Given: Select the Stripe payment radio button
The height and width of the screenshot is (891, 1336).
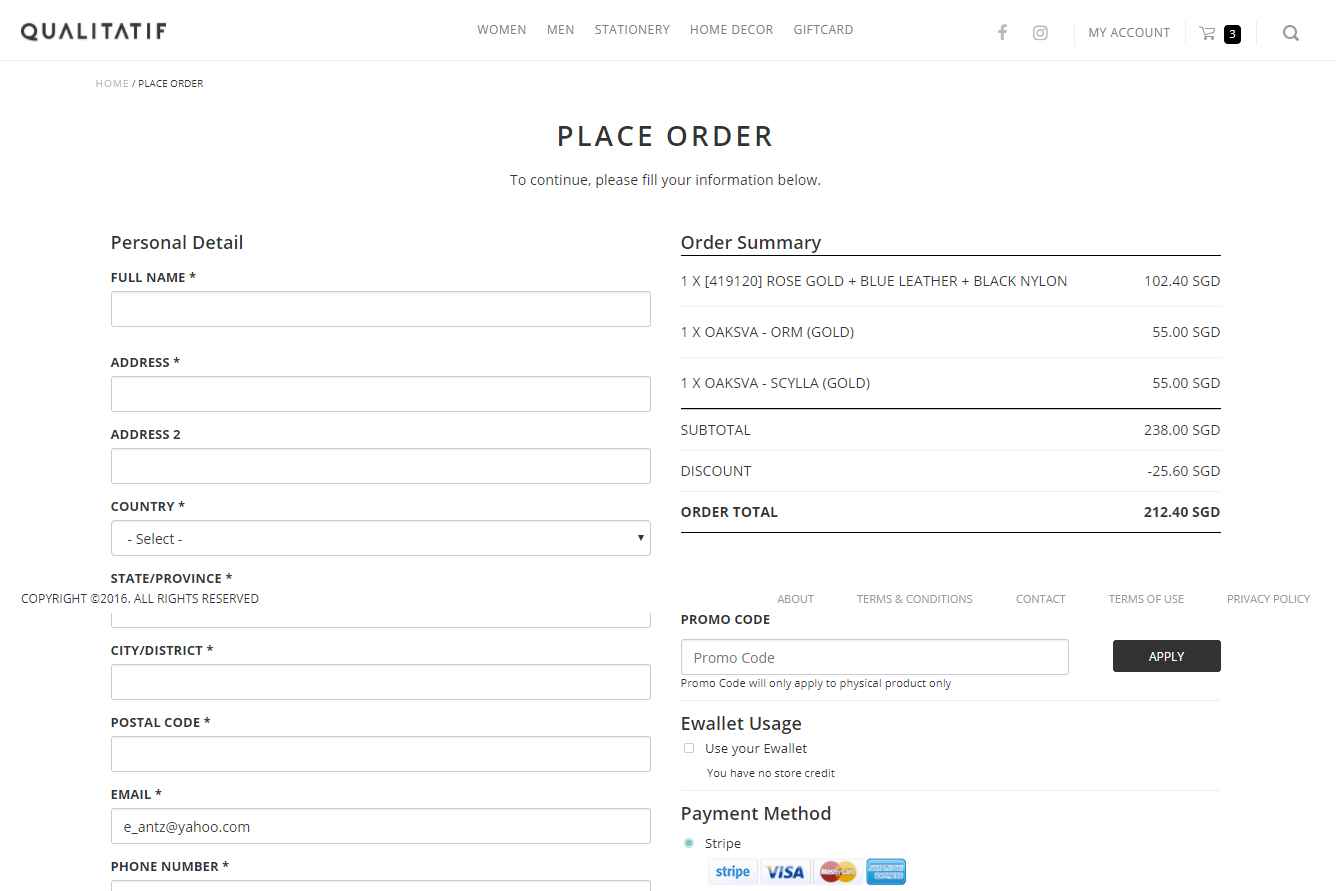Looking at the screenshot, I should pos(689,843).
